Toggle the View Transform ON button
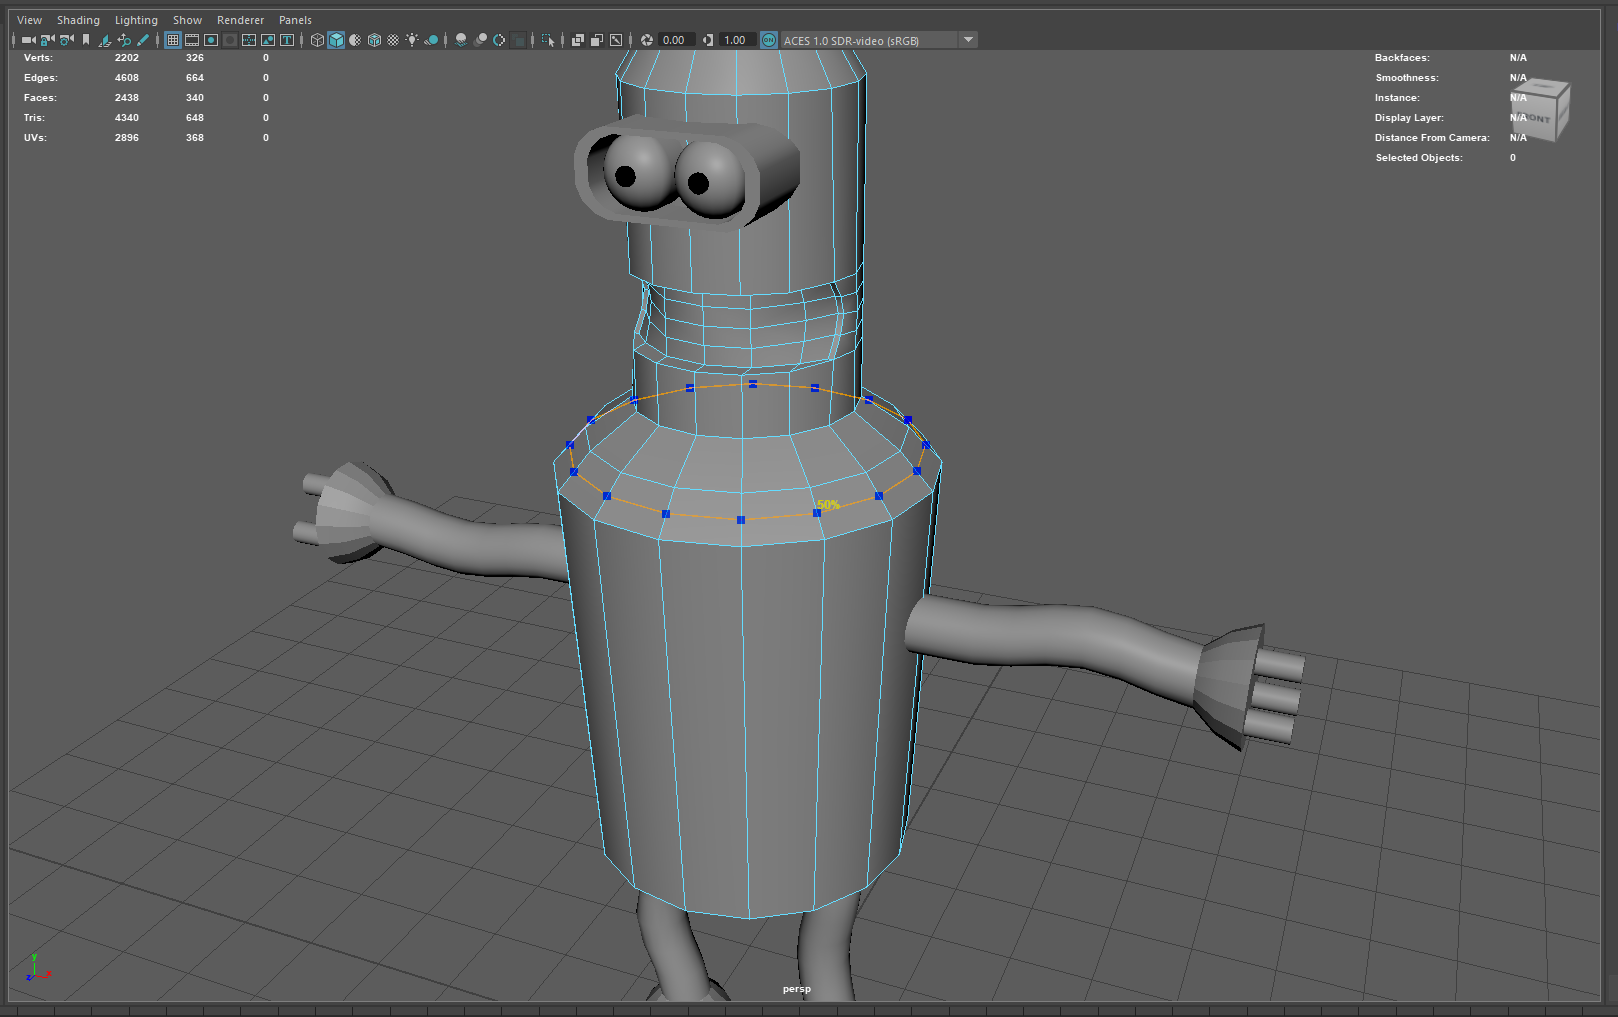Image resolution: width=1618 pixels, height=1017 pixels. click(x=769, y=40)
